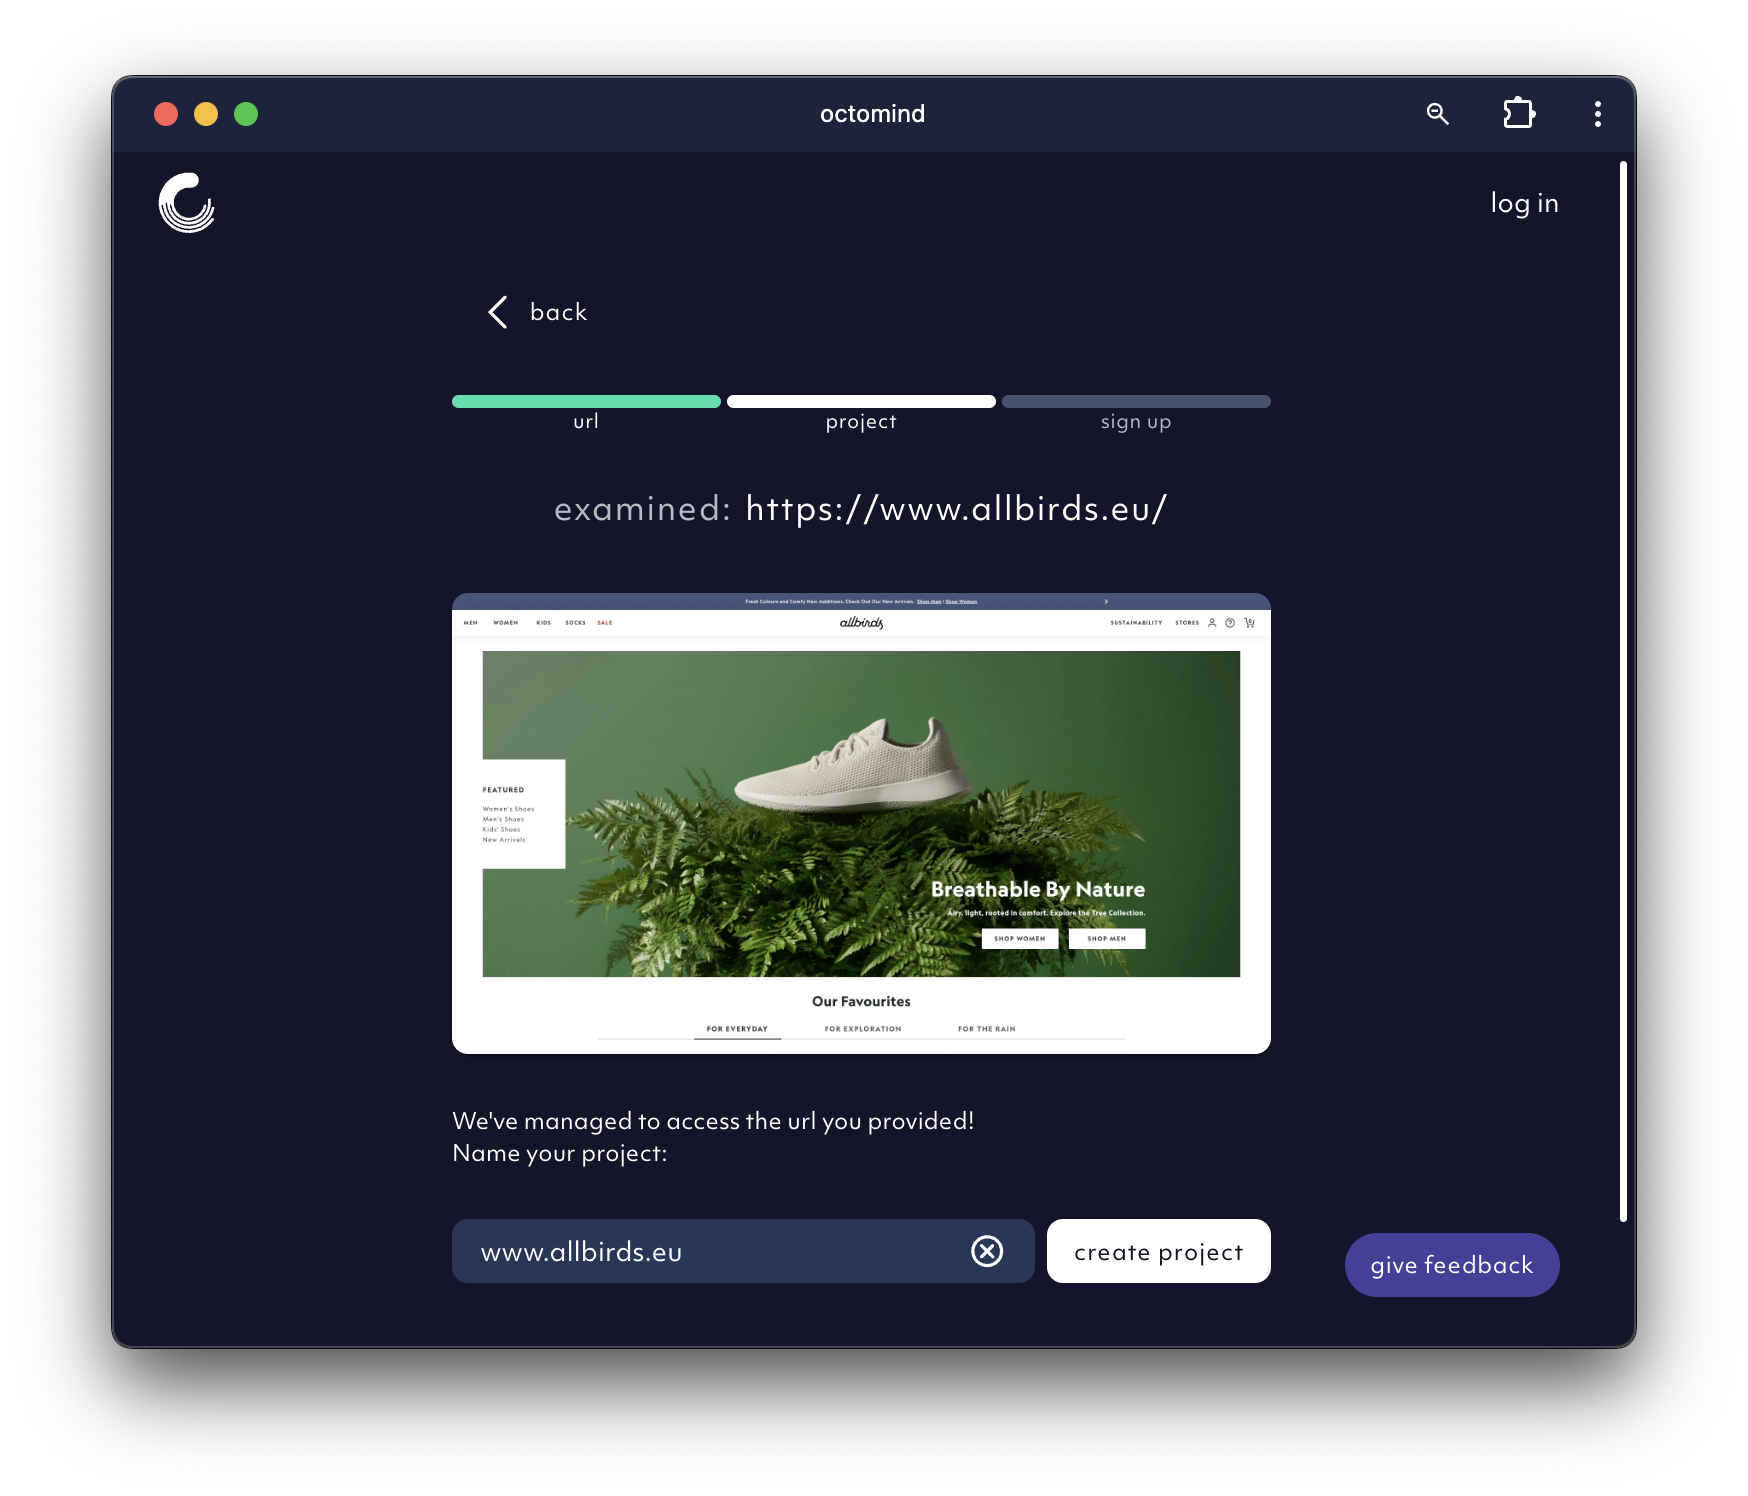
Task: Click the octomind window title text
Action: coord(872,114)
